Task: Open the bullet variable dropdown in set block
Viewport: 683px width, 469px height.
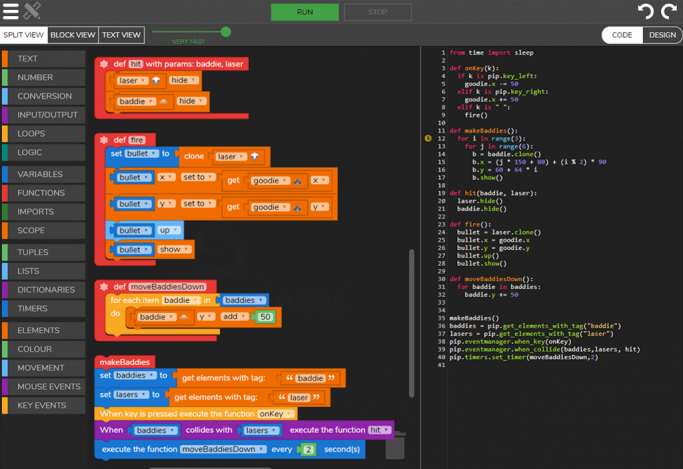Action: click(x=142, y=154)
